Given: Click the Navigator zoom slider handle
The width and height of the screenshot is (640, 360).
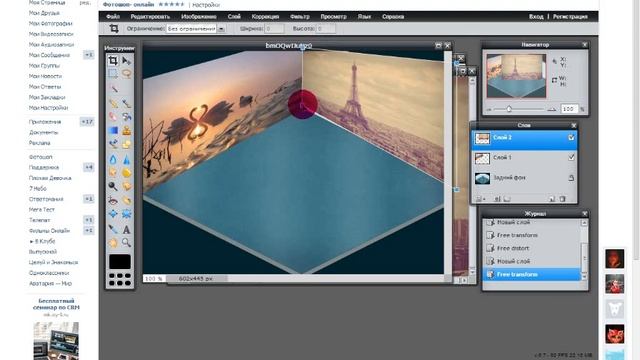Looking at the screenshot, I should pyautogui.click(x=509, y=109).
